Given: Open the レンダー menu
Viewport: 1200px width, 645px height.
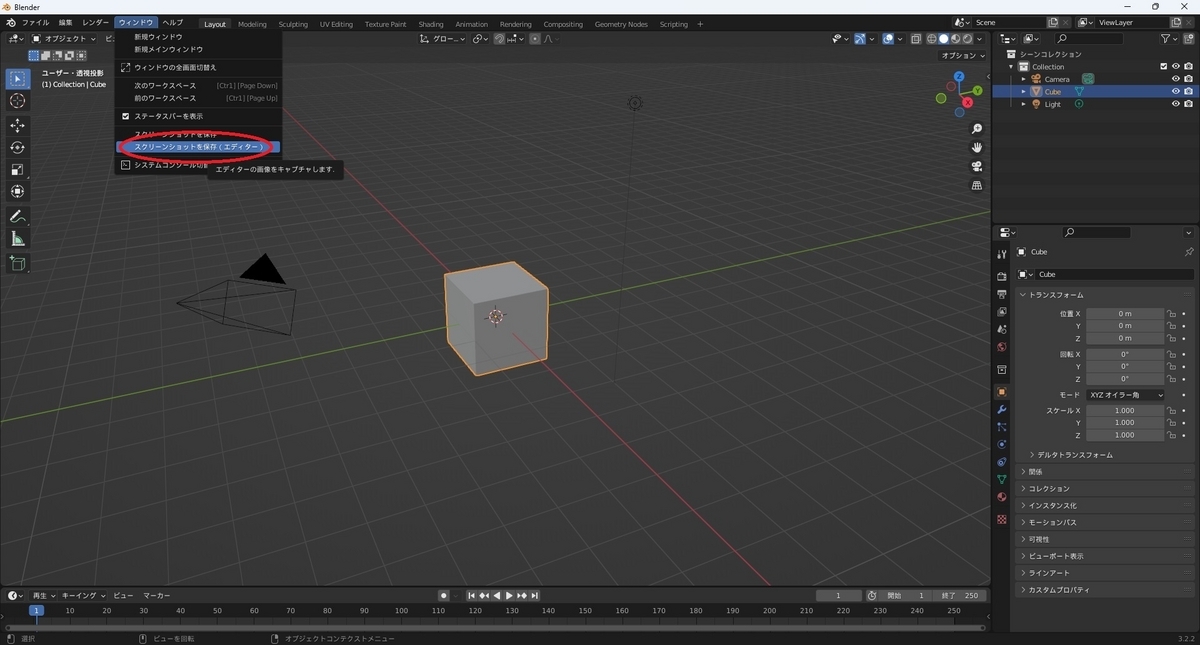Looking at the screenshot, I should click(x=96, y=23).
